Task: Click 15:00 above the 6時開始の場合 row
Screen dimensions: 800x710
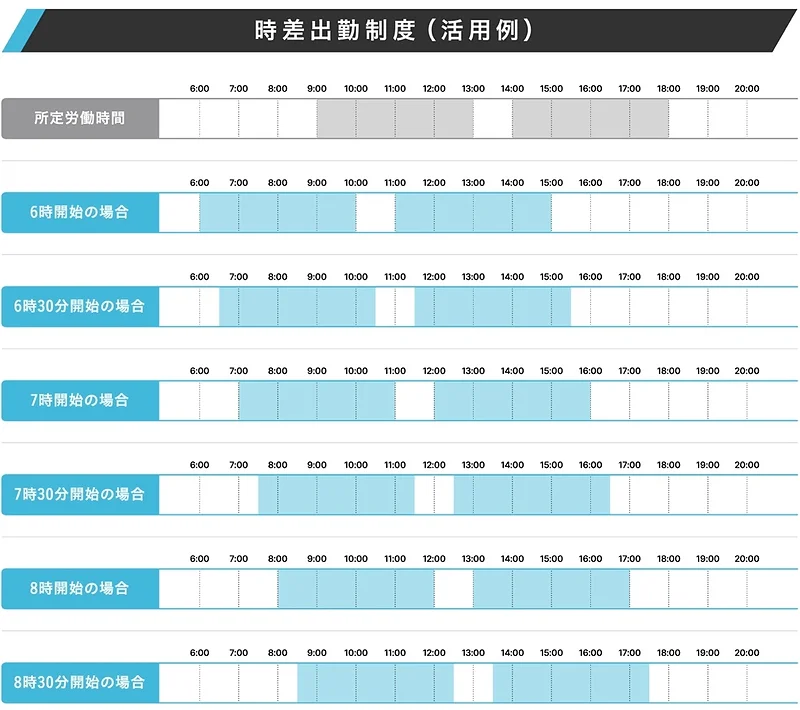Action: coord(552,183)
